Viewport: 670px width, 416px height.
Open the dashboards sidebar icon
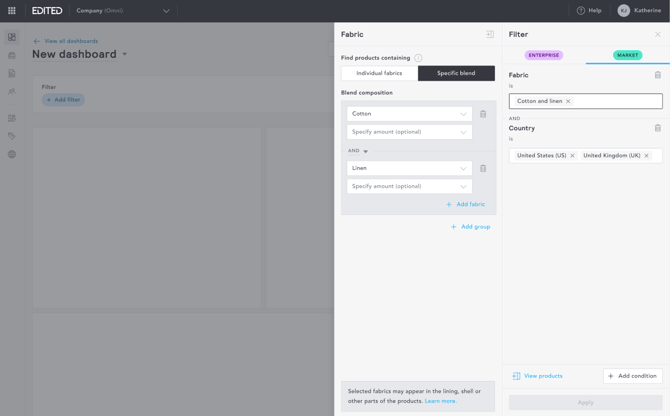(12, 37)
